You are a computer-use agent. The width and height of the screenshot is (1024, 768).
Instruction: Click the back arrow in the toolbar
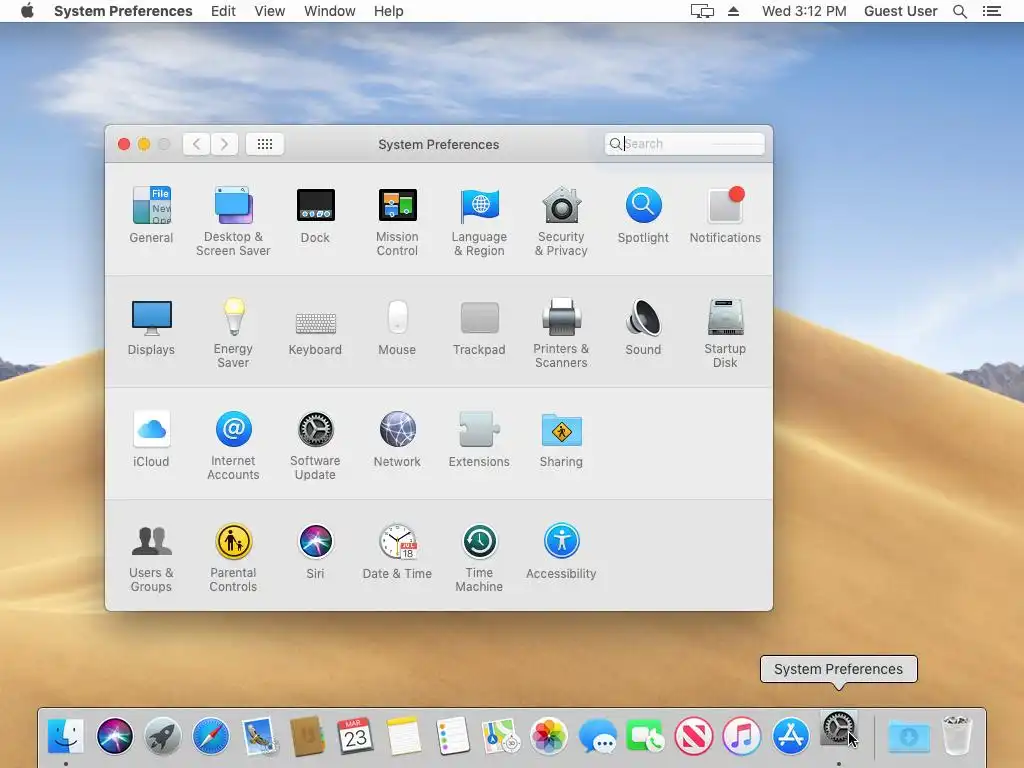click(196, 144)
